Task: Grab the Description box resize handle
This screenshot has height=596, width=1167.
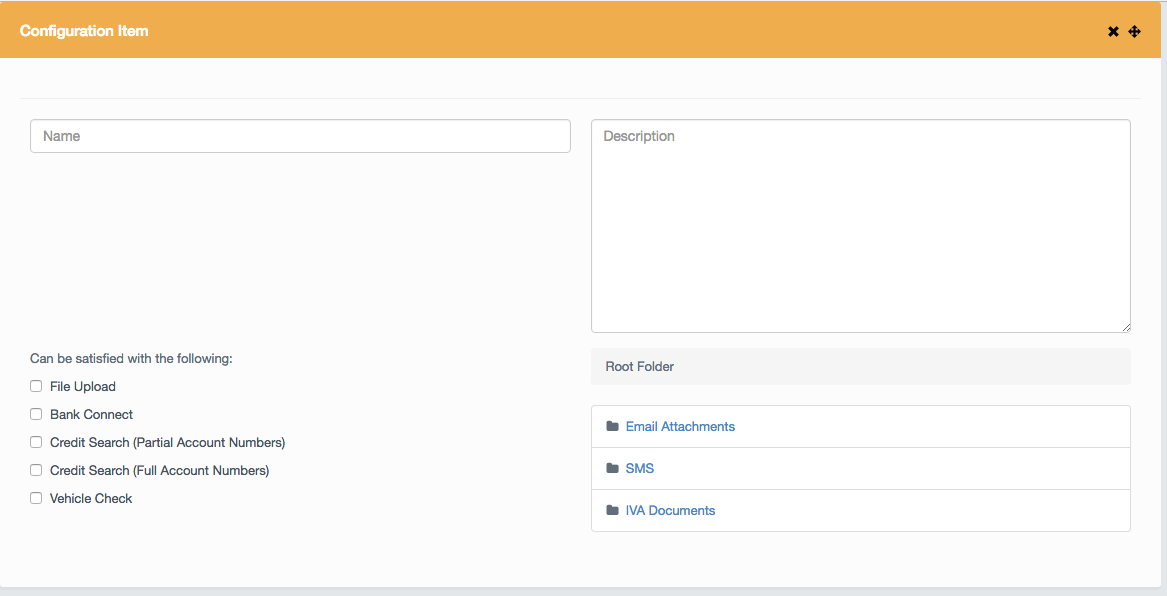Action: click(x=1126, y=327)
